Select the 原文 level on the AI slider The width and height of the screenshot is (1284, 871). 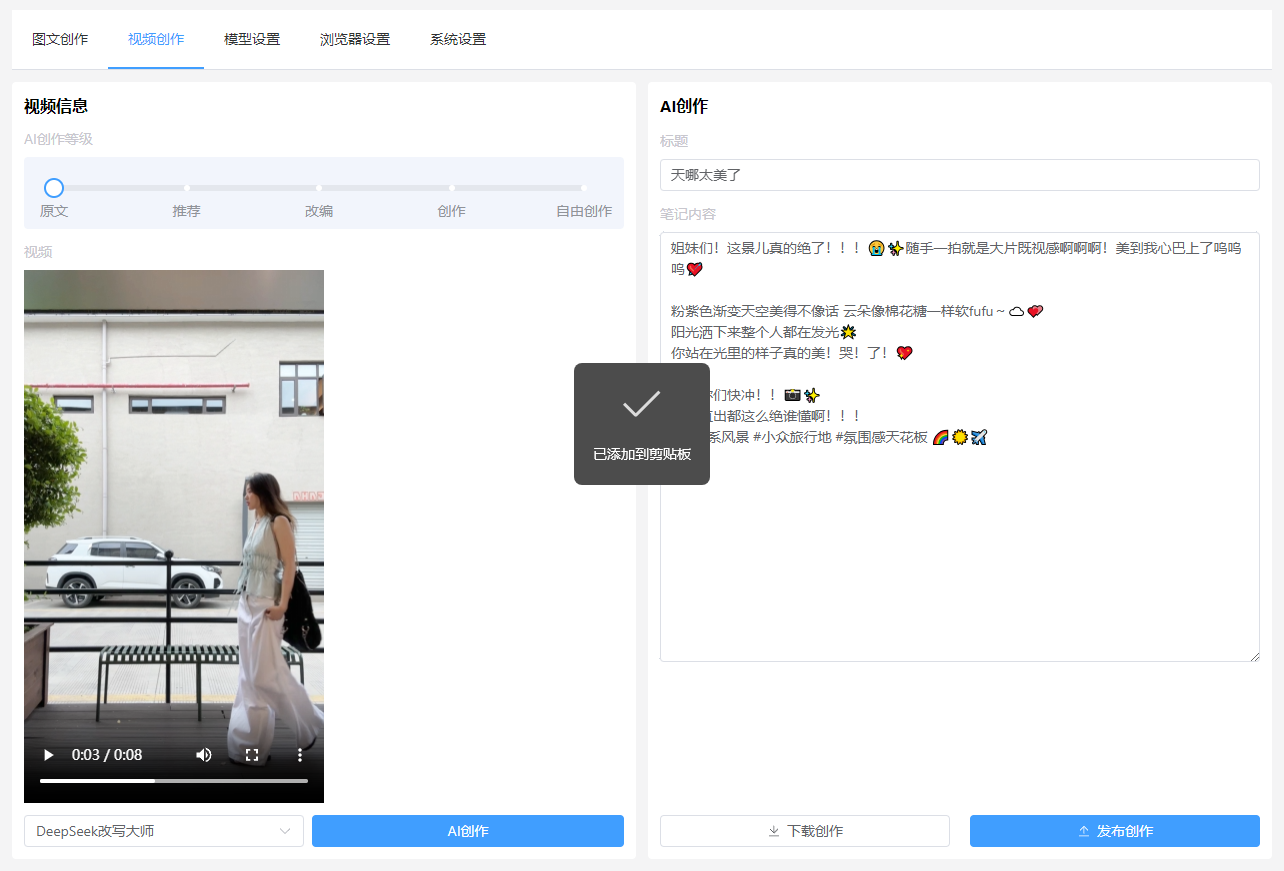[53, 187]
